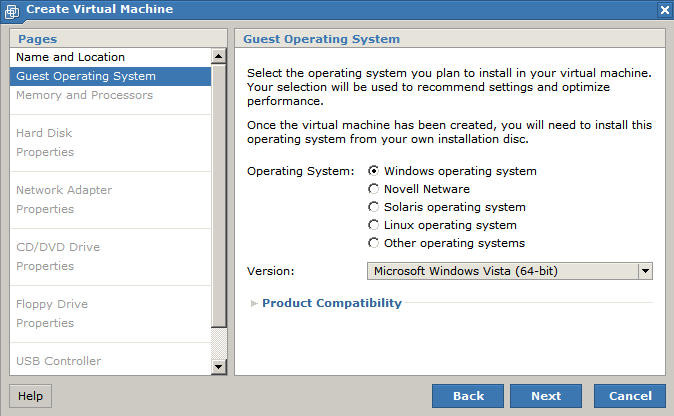Select Windows operating system radio button

click(374, 171)
